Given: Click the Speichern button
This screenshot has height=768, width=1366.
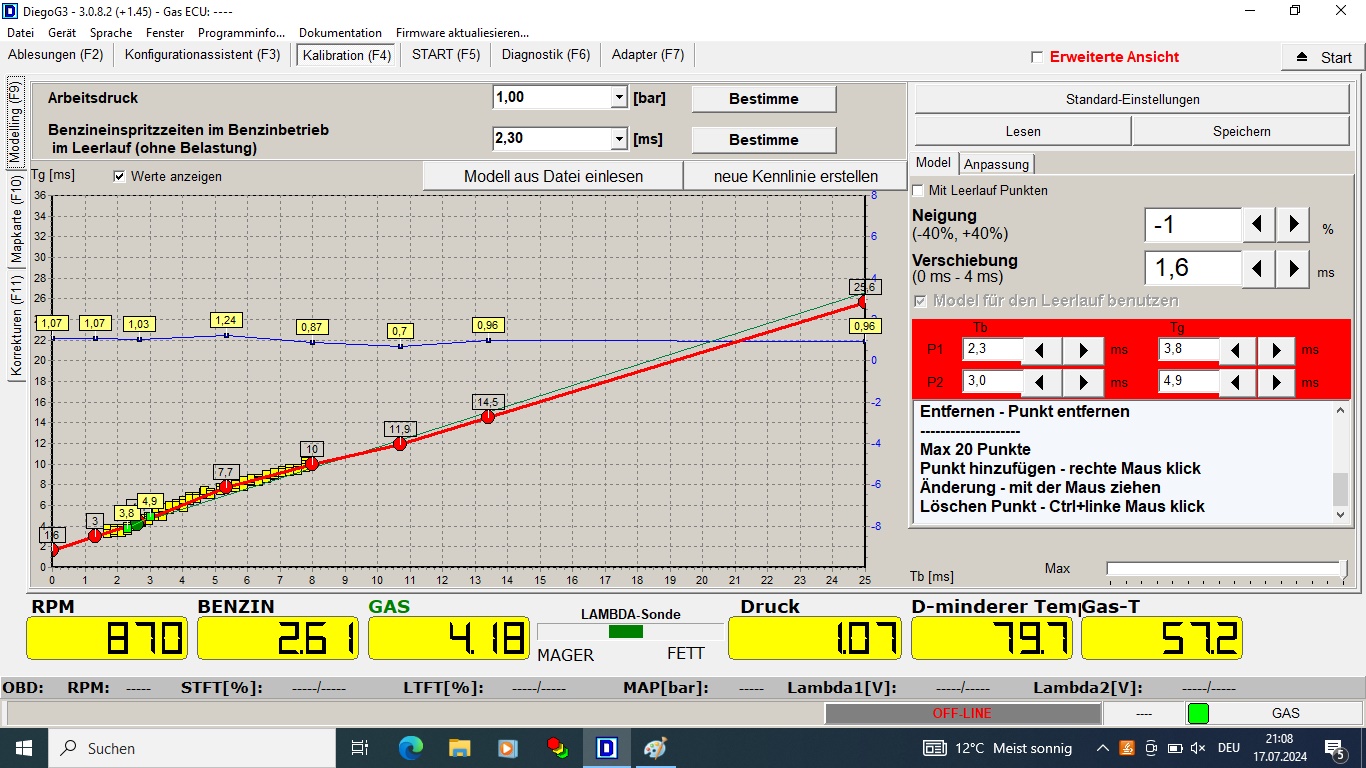Looking at the screenshot, I should pos(1242,131).
